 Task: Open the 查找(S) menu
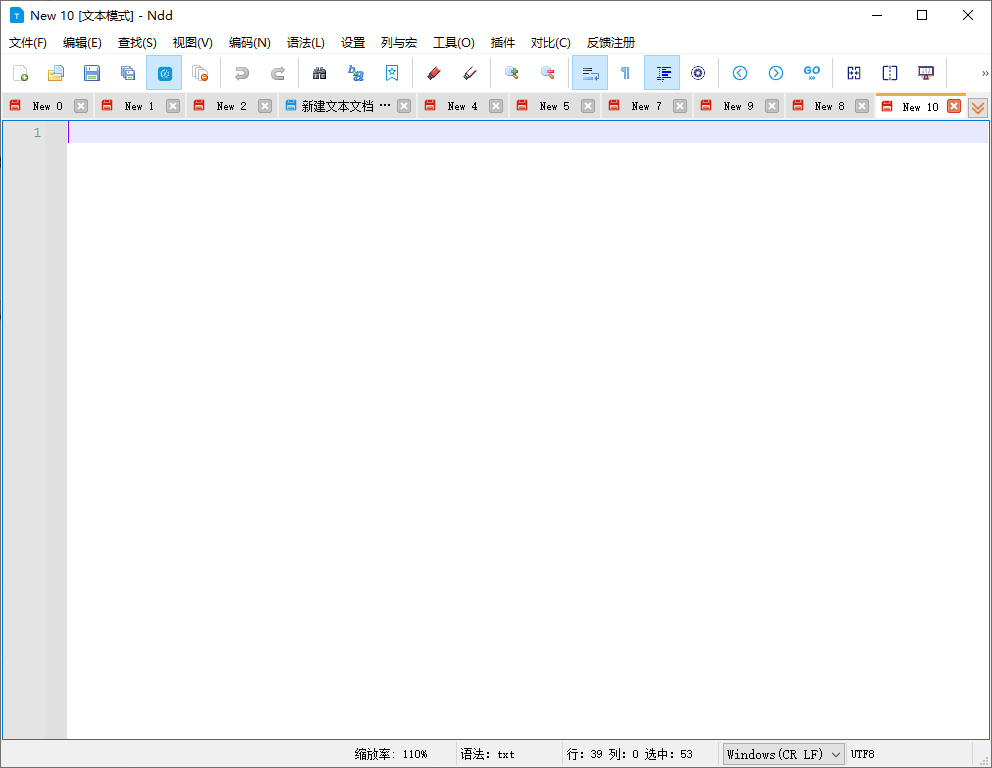[x=137, y=43]
